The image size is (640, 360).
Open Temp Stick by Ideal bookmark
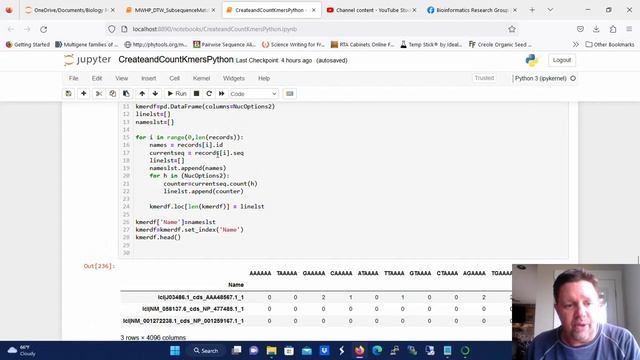tap(431, 44)
